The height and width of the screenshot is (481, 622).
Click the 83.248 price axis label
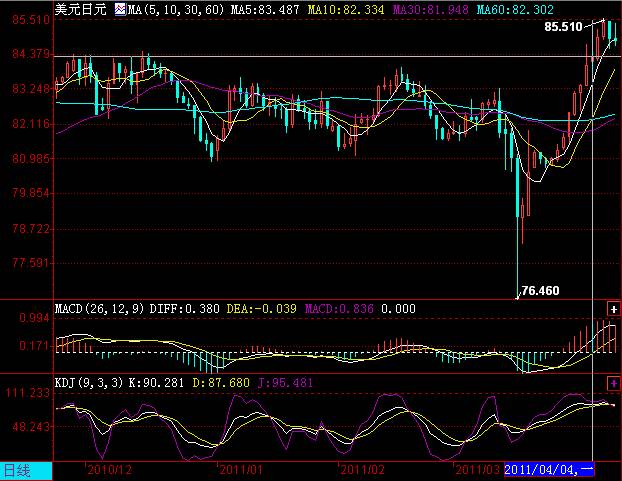click(x=31, y=88)
